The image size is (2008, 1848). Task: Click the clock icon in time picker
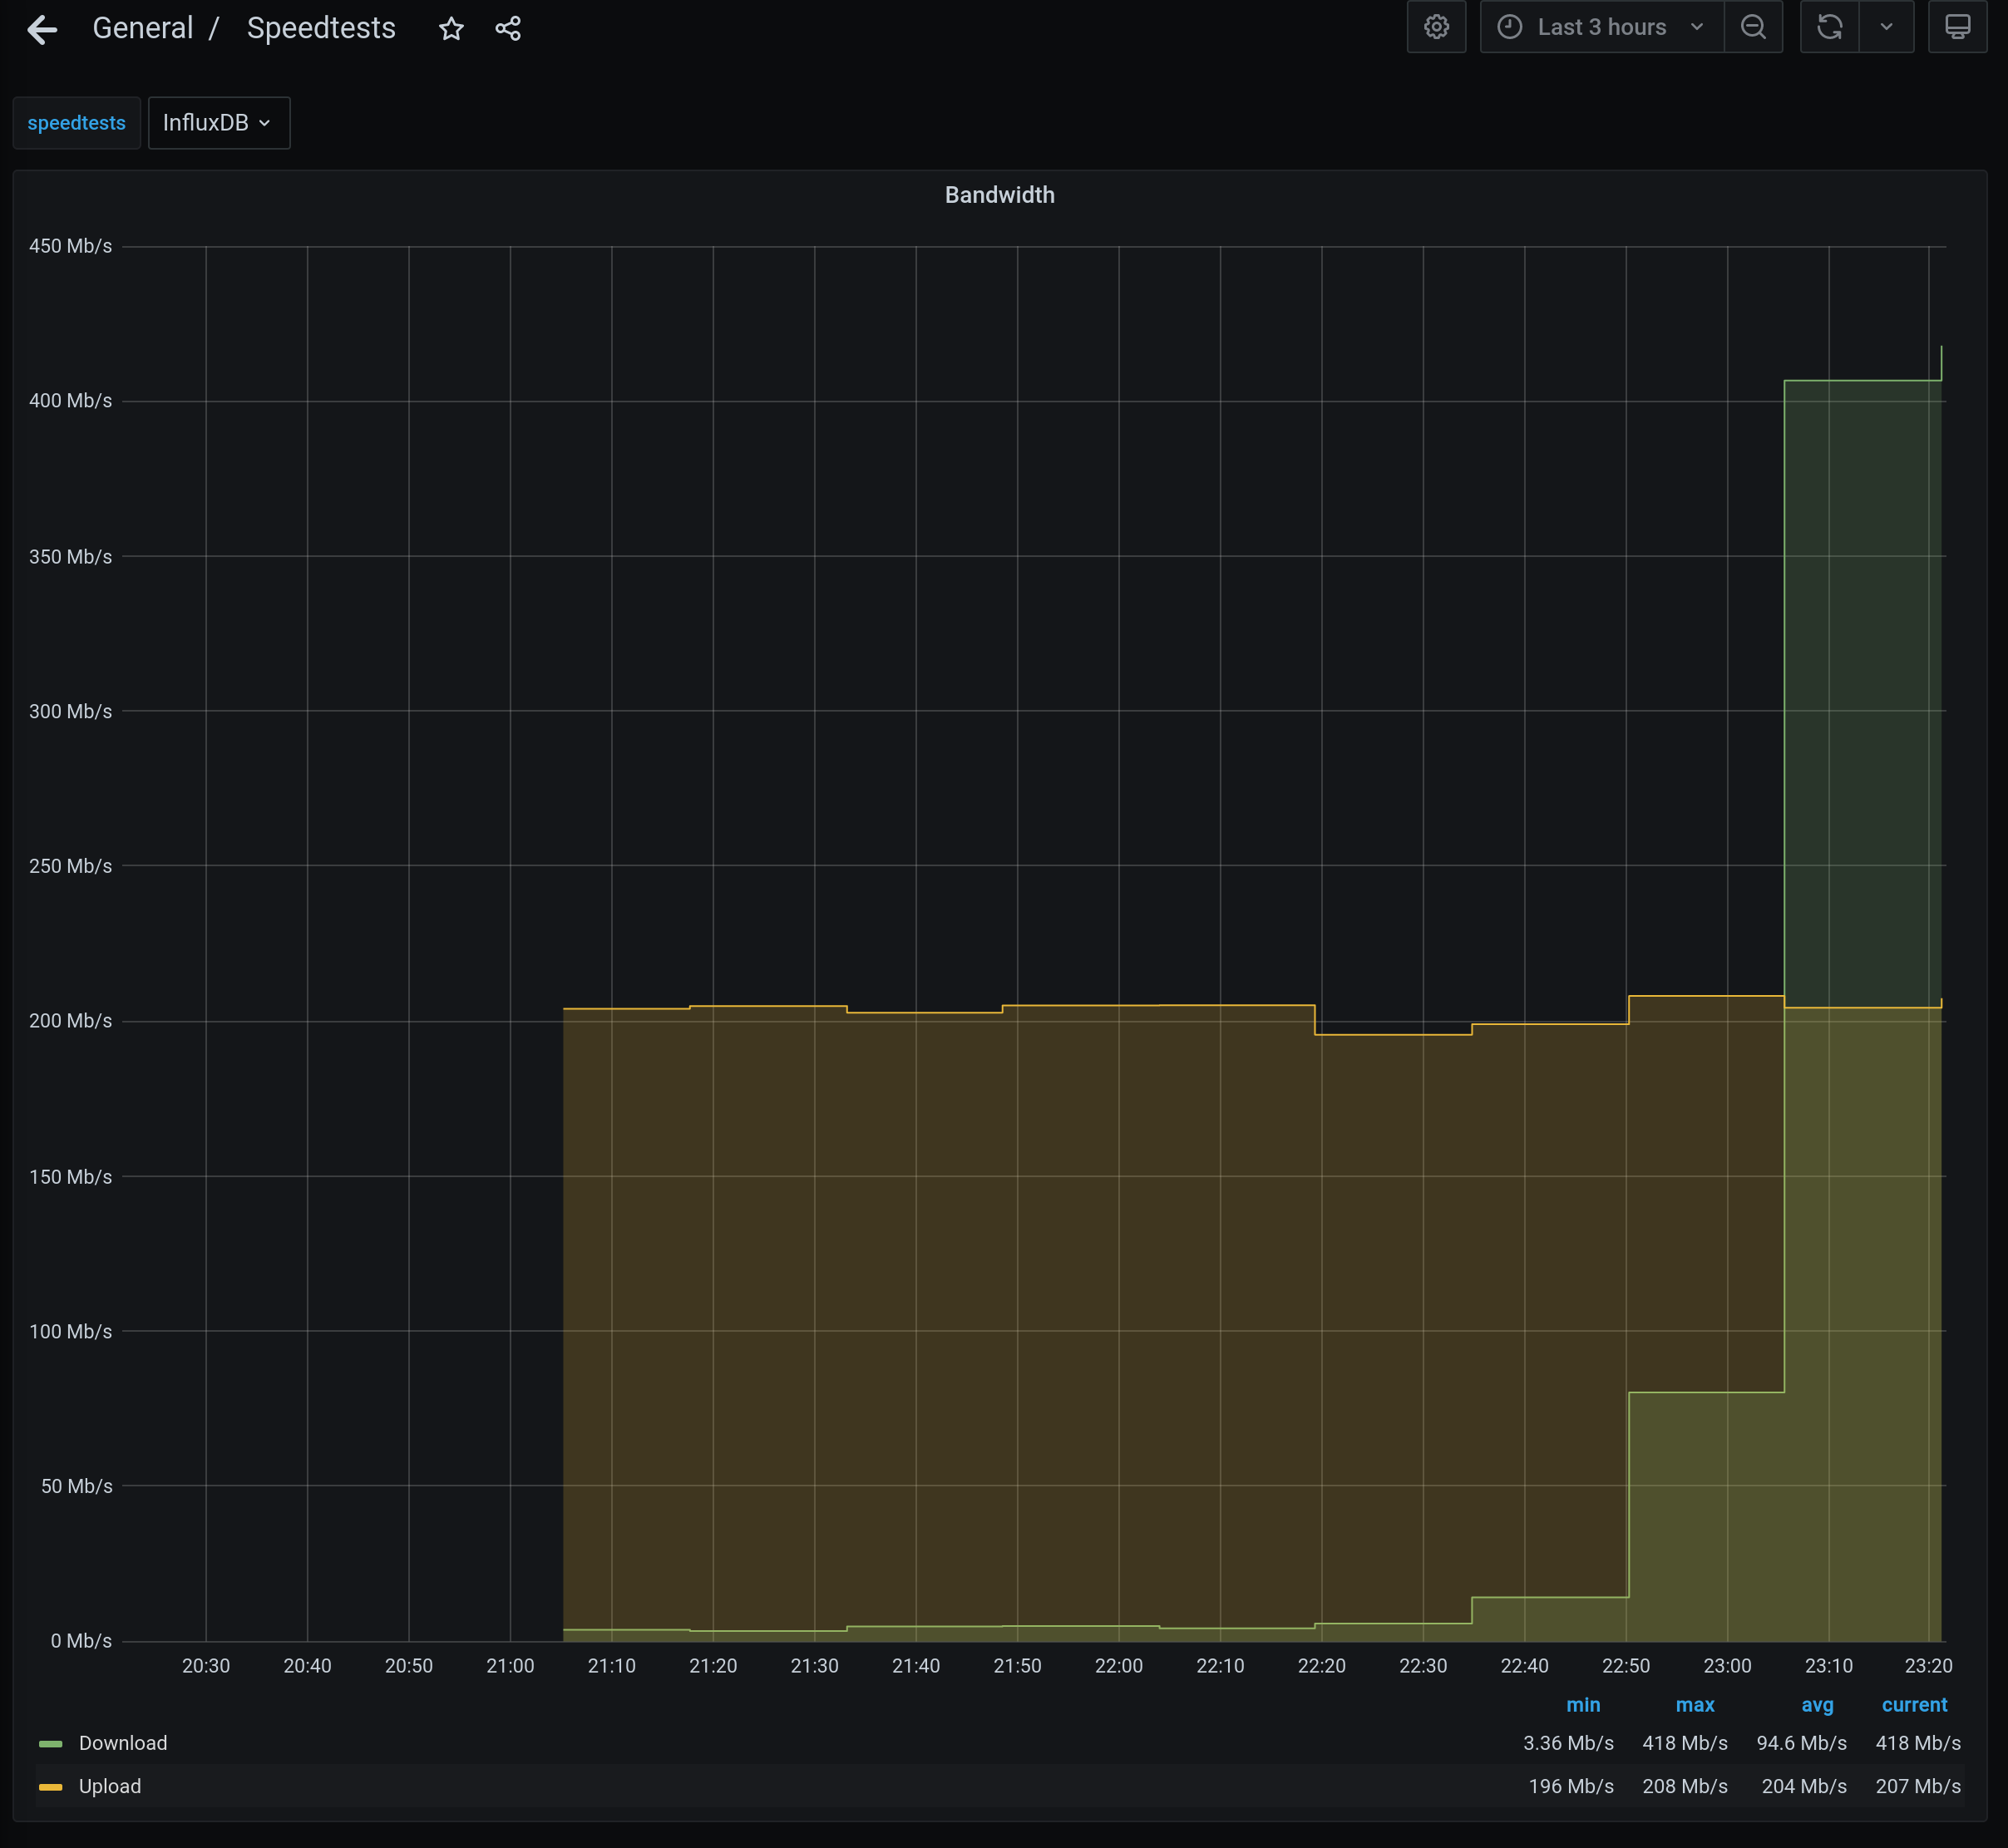click(x=1510, y=27)
